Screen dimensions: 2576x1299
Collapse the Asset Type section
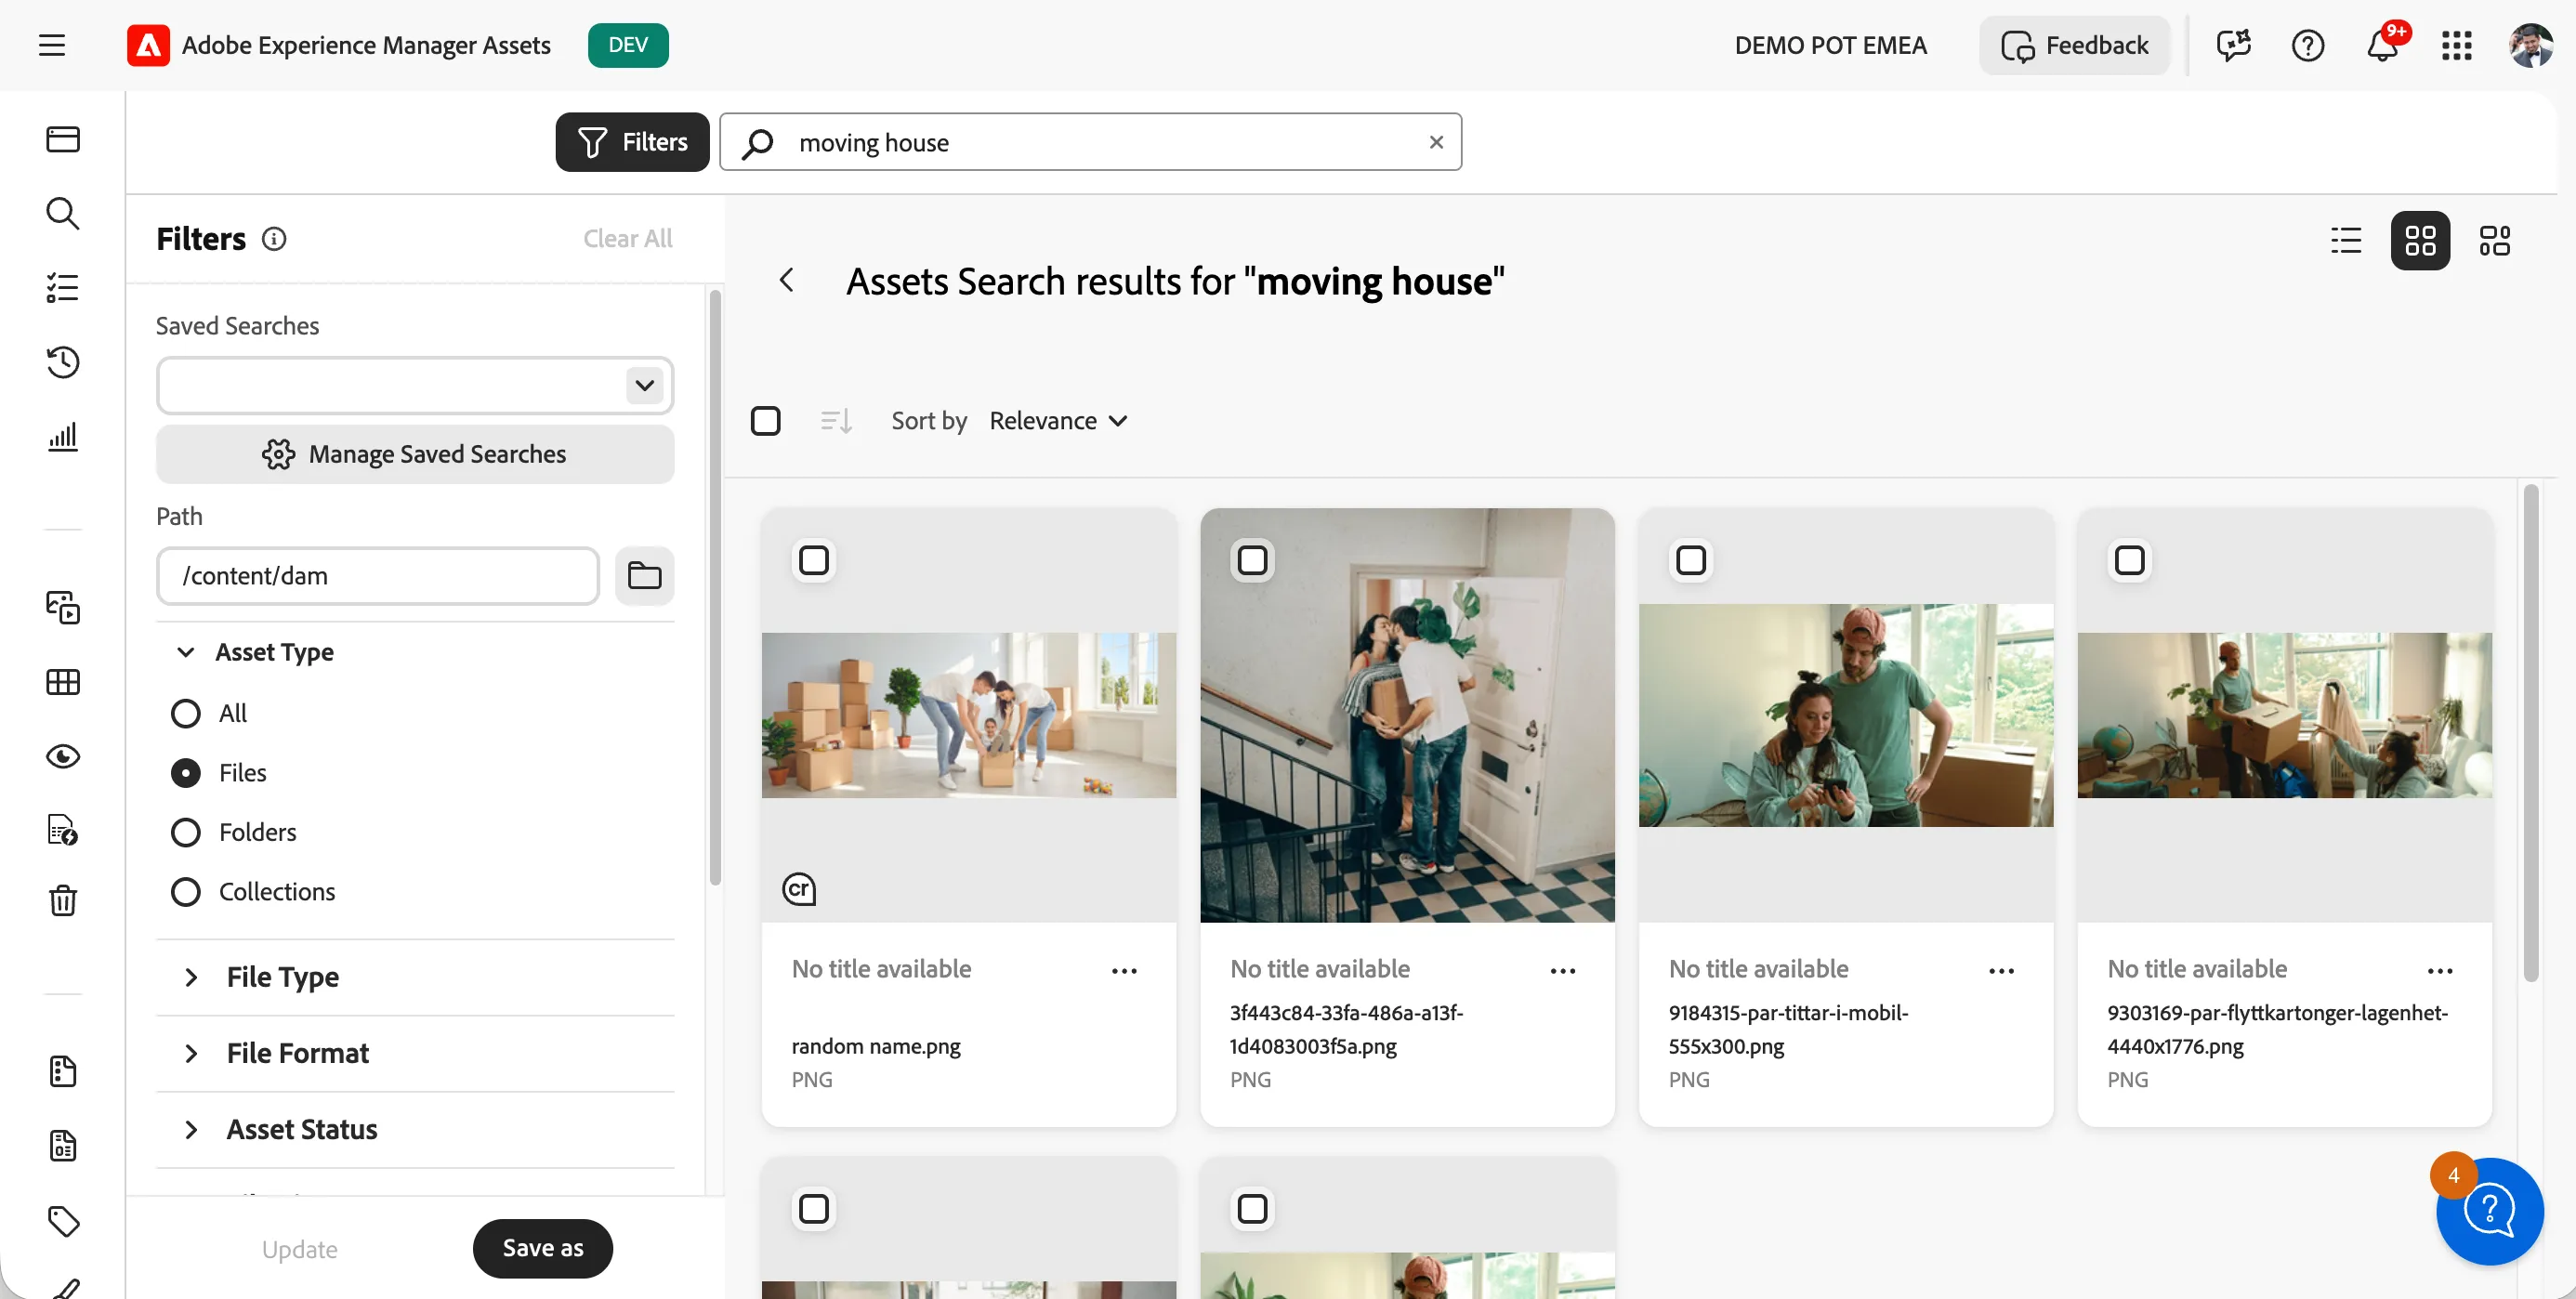(x=186, y=652)
